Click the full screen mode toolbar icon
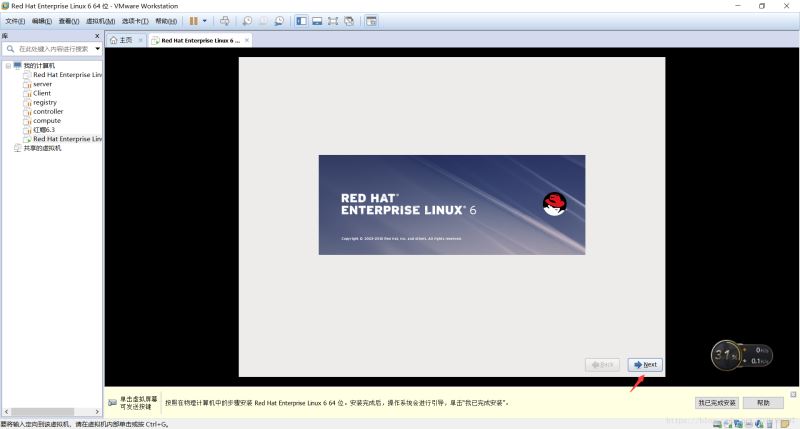This screenshot has width=800, height=429. (x=333, y=21)
